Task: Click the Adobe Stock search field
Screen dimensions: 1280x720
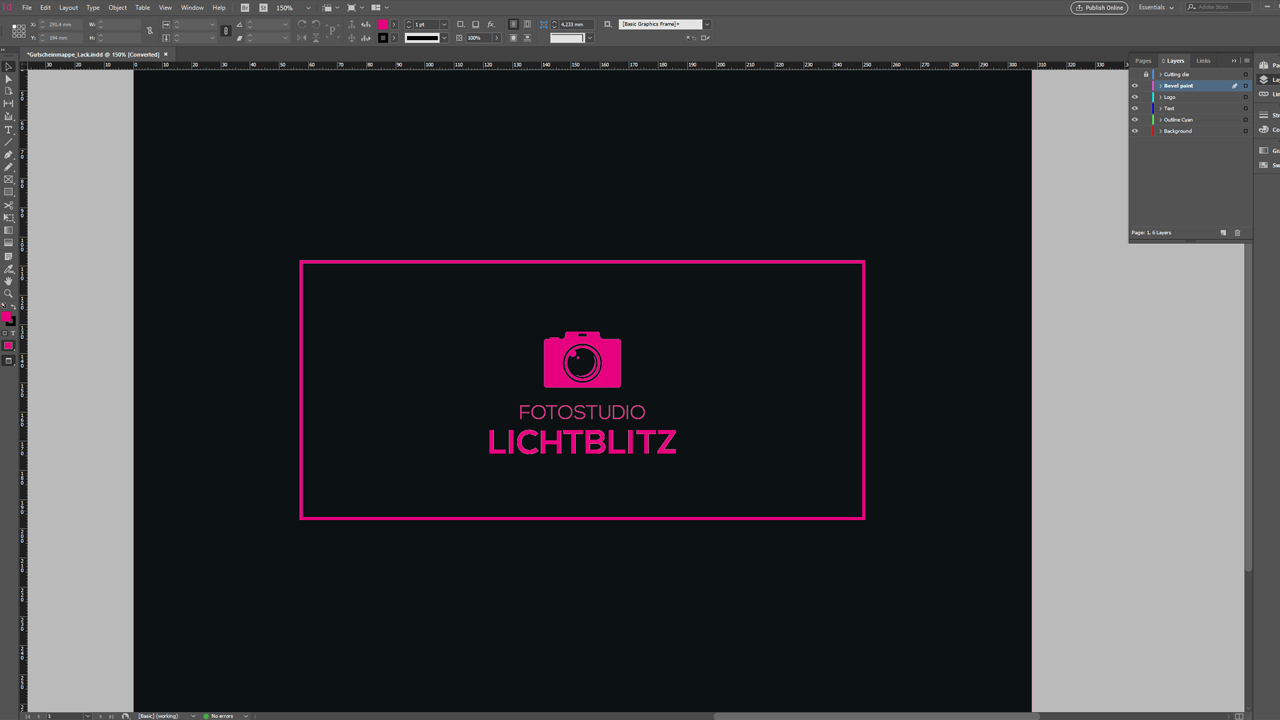Action: tap(1218, 7)
